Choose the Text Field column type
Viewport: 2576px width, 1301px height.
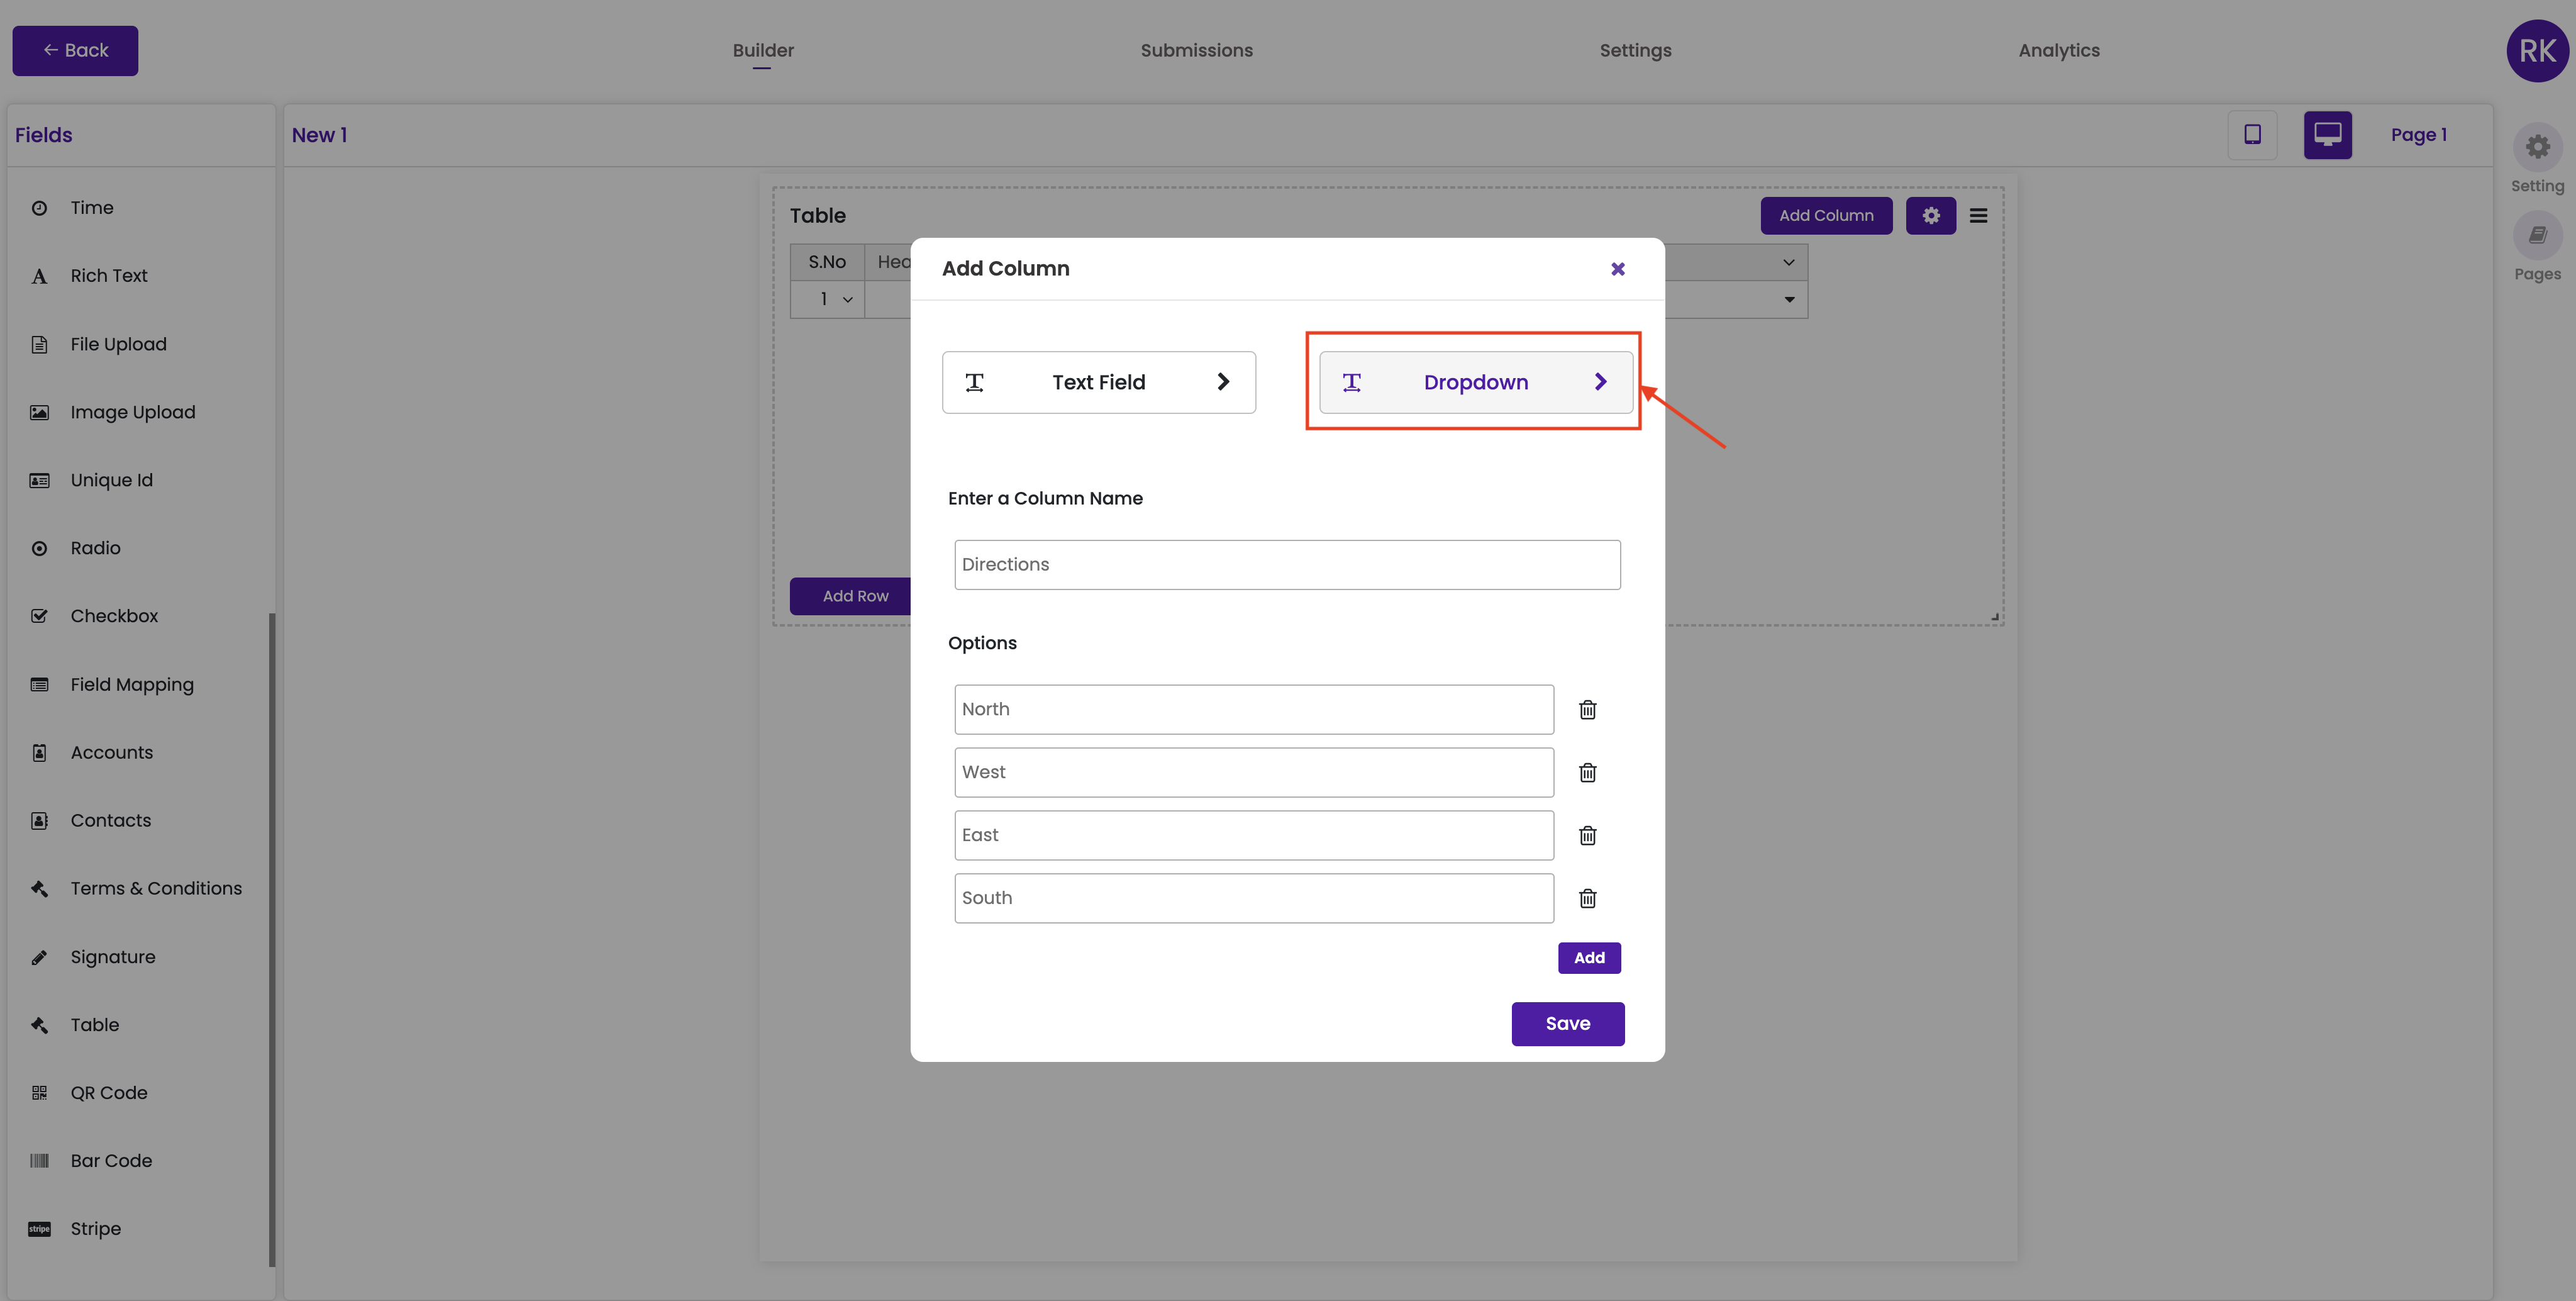click(1098, 382)
